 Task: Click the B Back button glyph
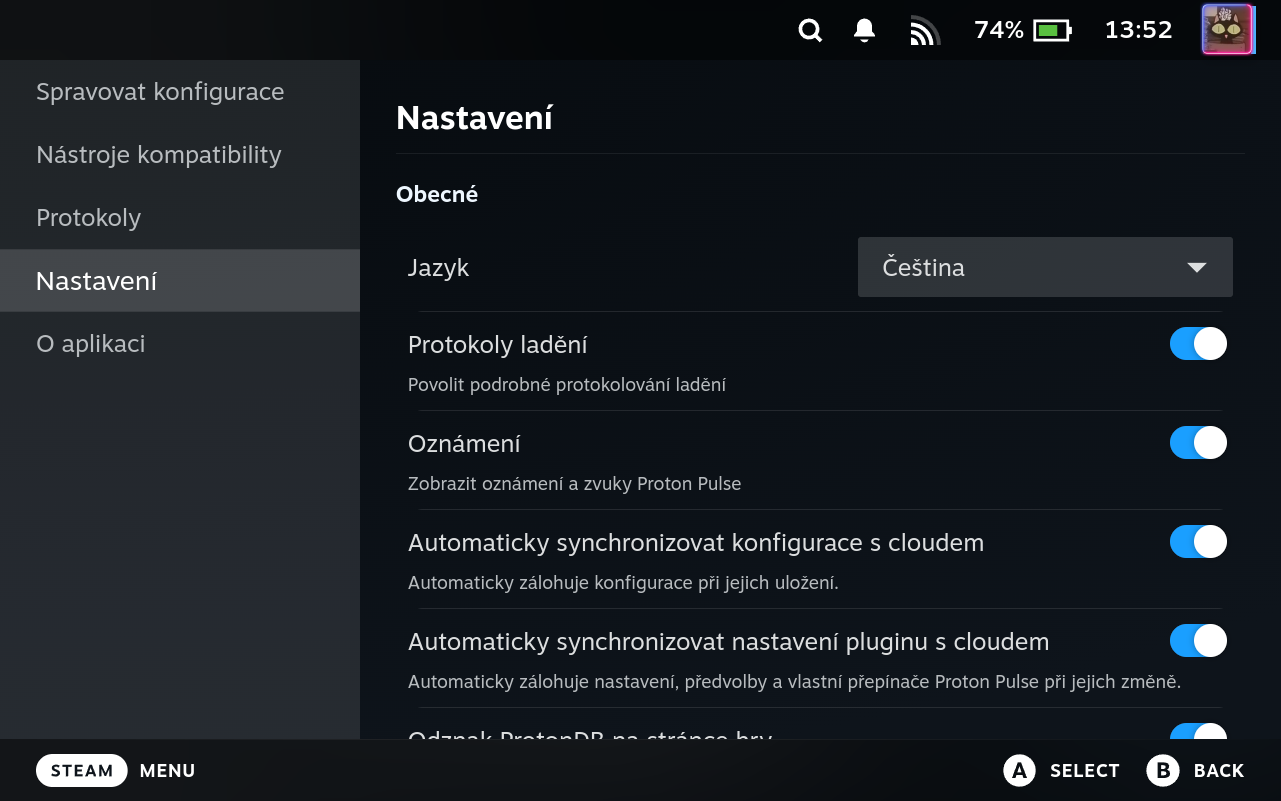coord(1163,770)
